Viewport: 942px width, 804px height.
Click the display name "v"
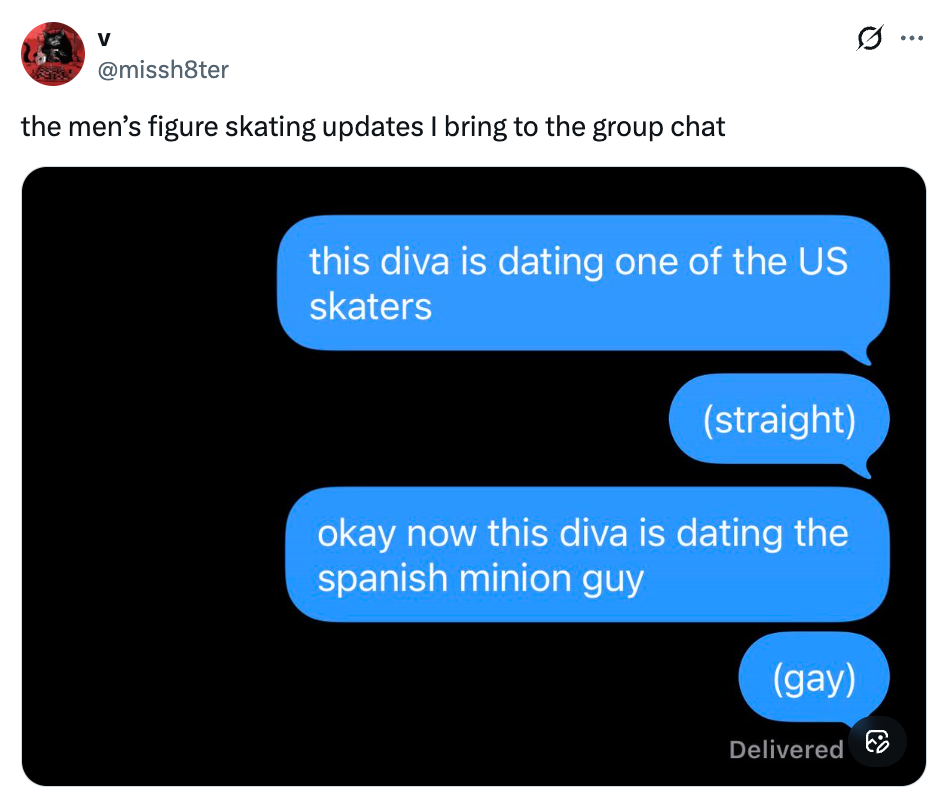point(106,38)
